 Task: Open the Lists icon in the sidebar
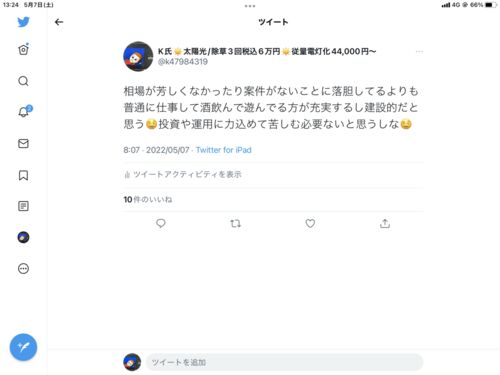click(x=23, y=206)
